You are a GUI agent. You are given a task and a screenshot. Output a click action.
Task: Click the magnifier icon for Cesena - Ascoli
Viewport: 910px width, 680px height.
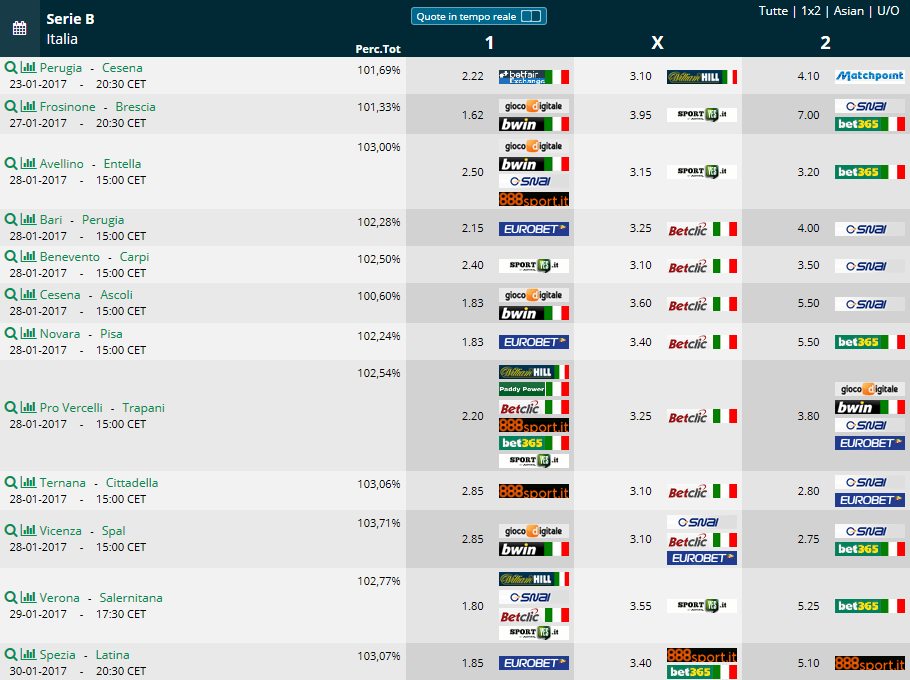pos(10,294)
